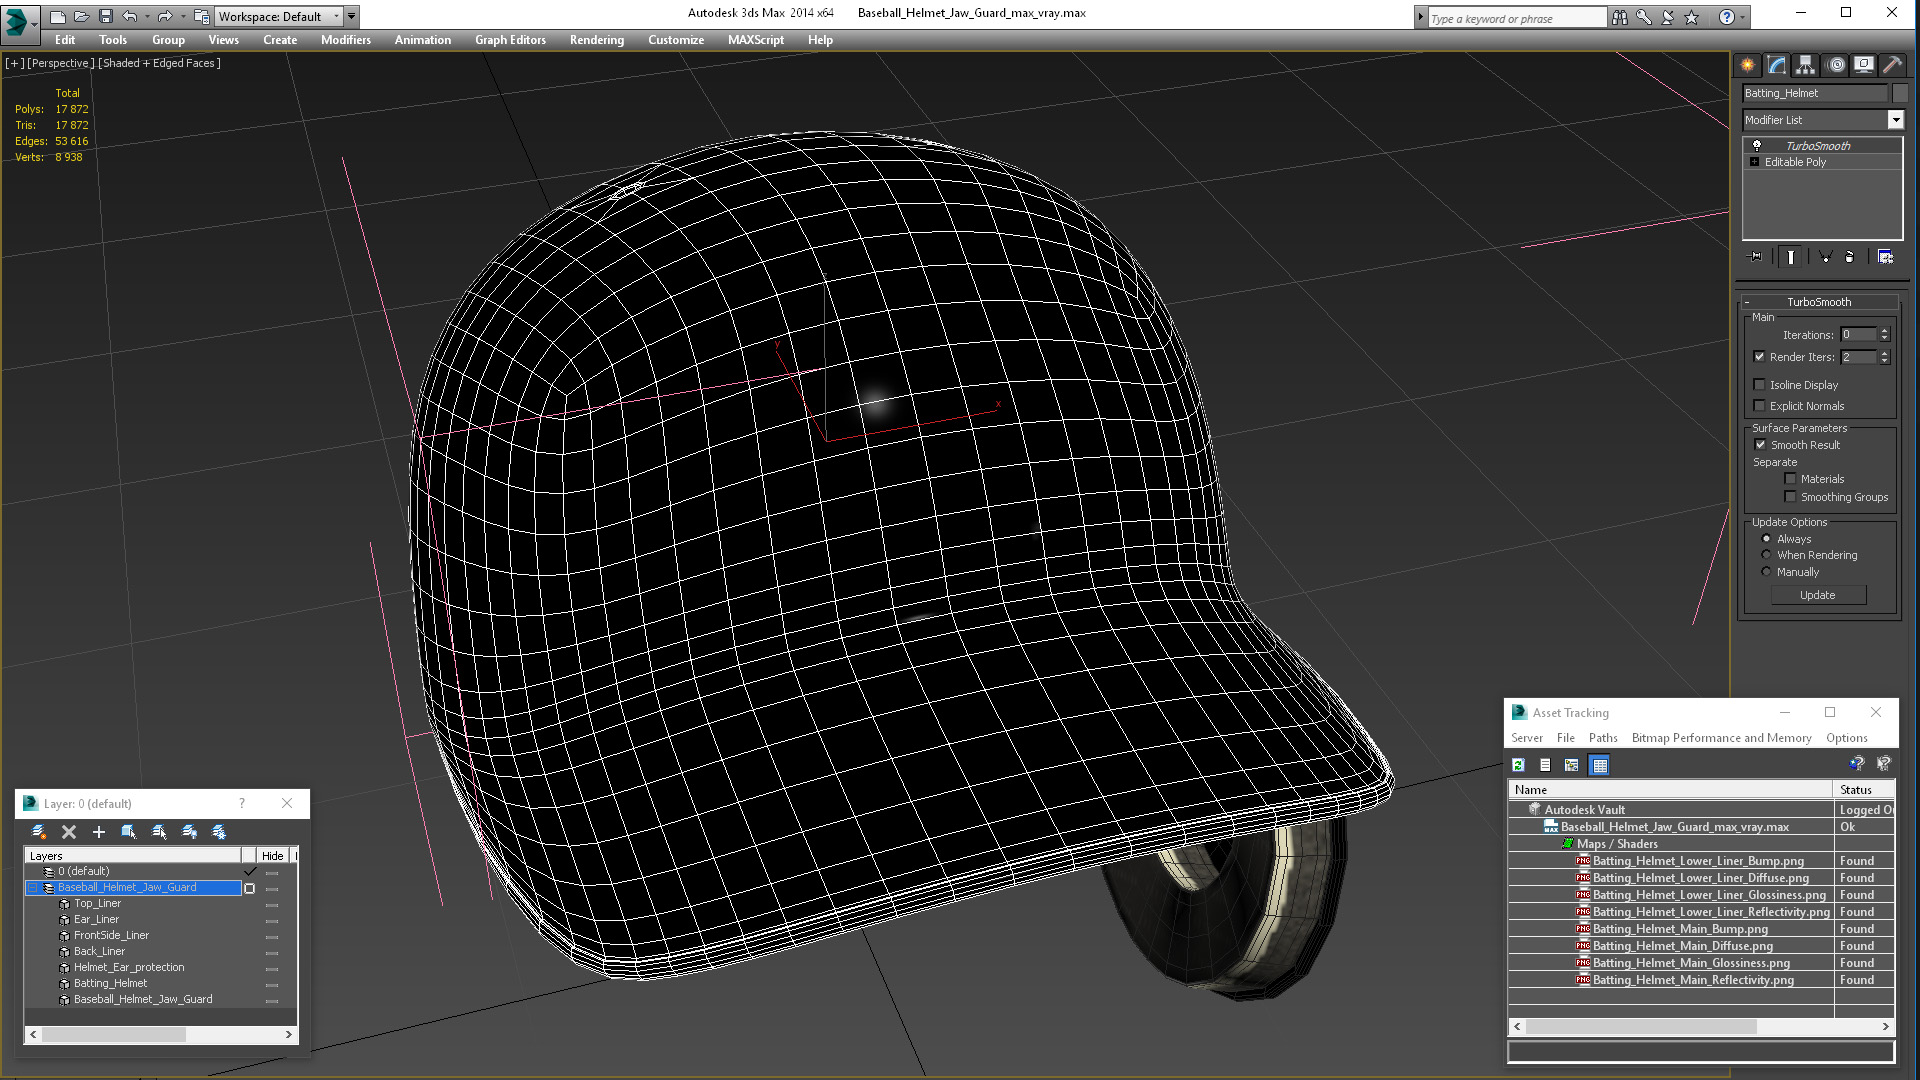1920x1080 pixels.
Task: Open the Undo history dropdown arrow
Action: coord(147,16)
